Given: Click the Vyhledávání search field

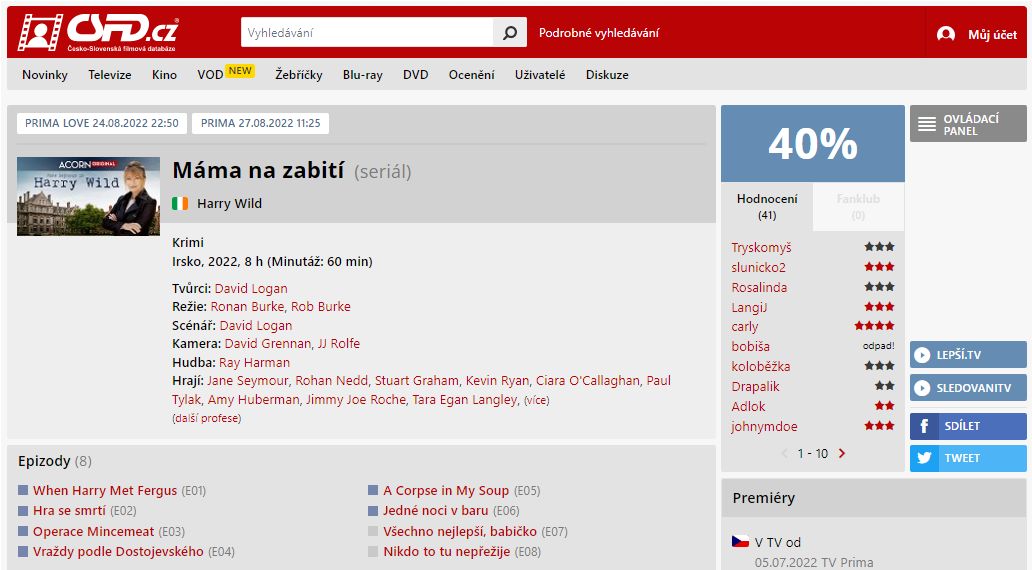Looking at the screenshot, I should [x=367, y=32].
